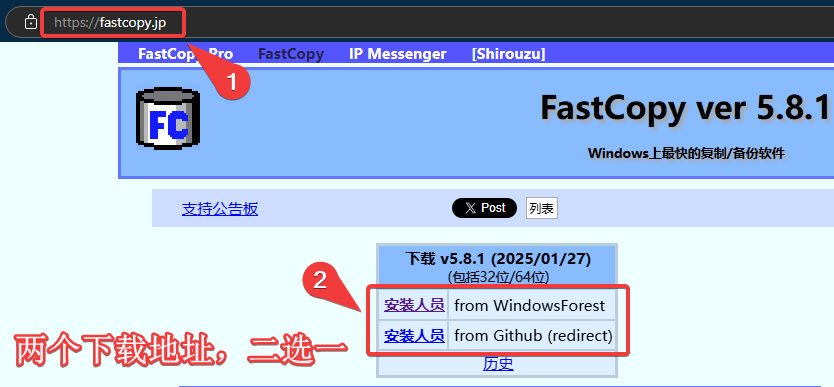Go to the IP Messenger page
This screenshot has height=387, width=834.
(x=397, y=54)
